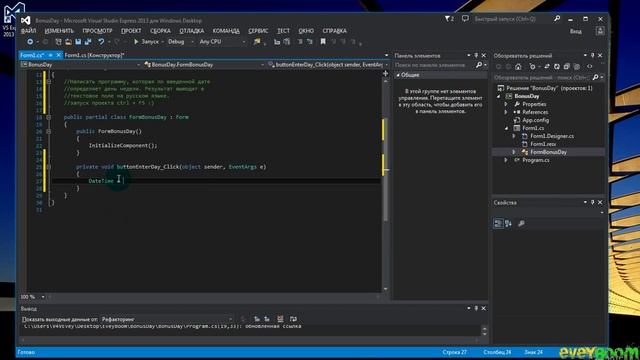Expand the References tree node
This screenshot has height=360, width=640.
point(506,112)
